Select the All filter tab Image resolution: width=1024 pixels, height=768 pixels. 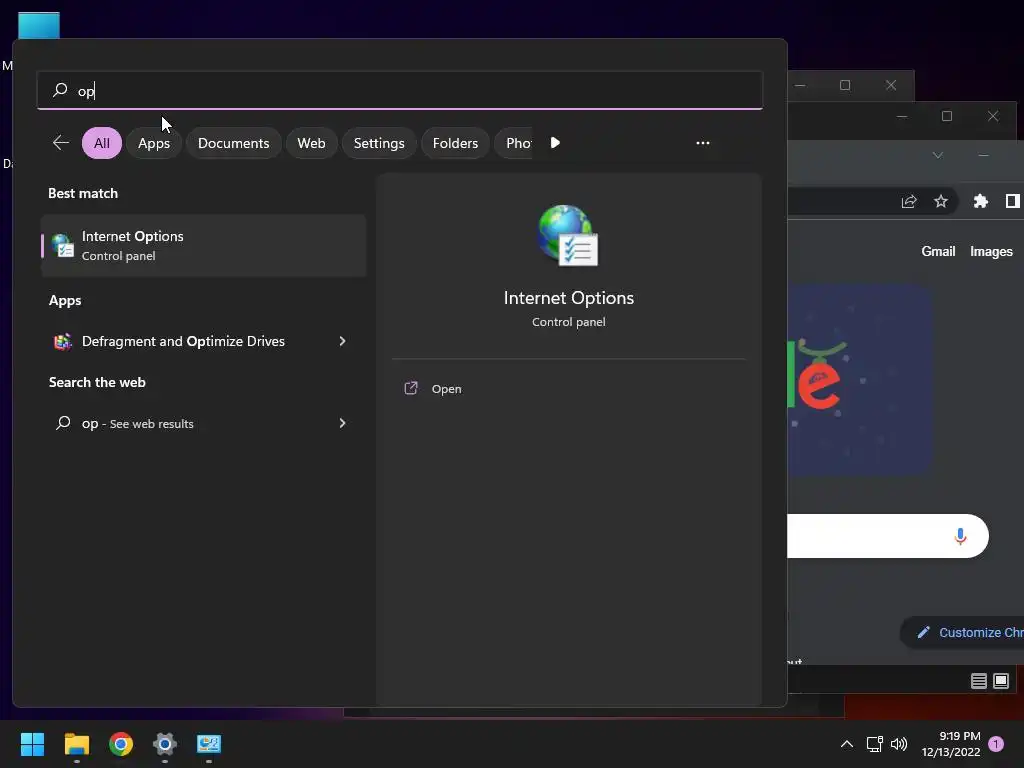point(102,143)
